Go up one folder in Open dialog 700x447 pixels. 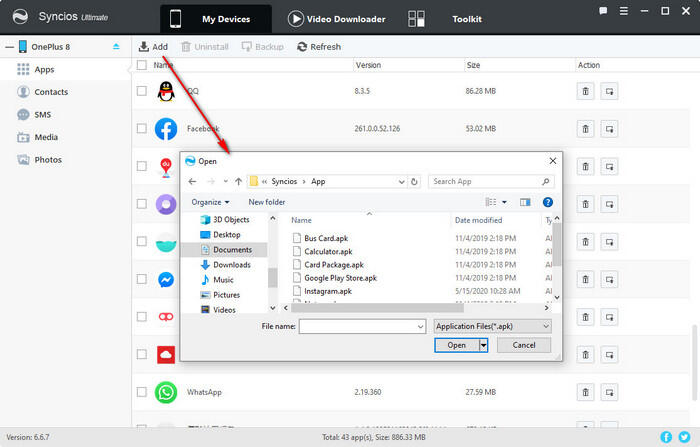pos(238,181)
